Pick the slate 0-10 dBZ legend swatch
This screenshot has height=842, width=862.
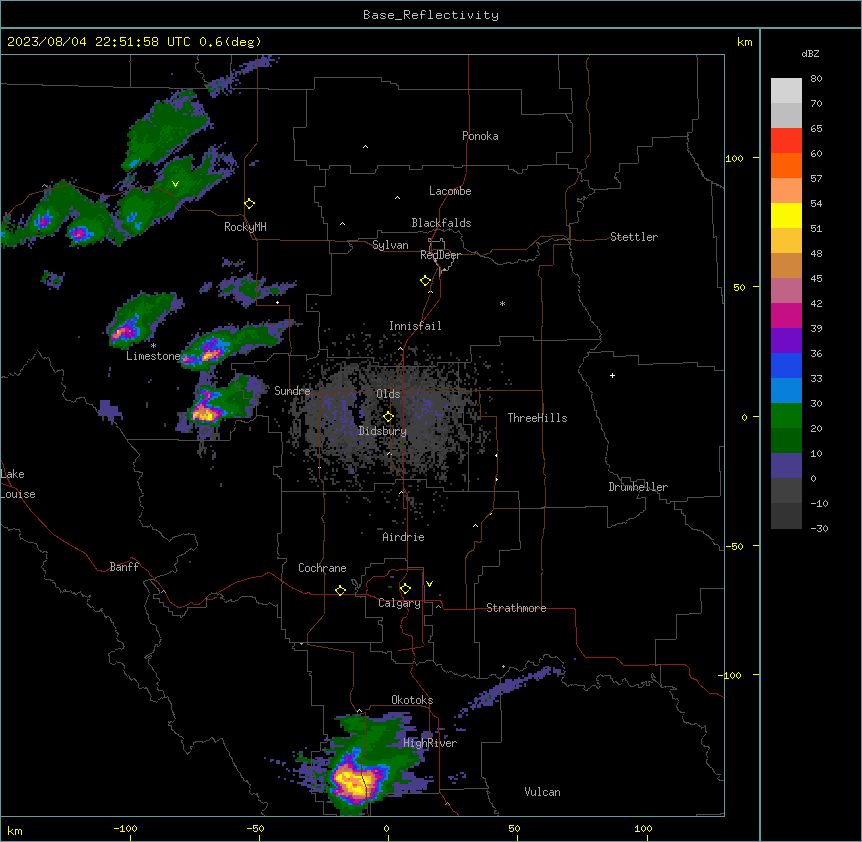[x=786, y=466]
